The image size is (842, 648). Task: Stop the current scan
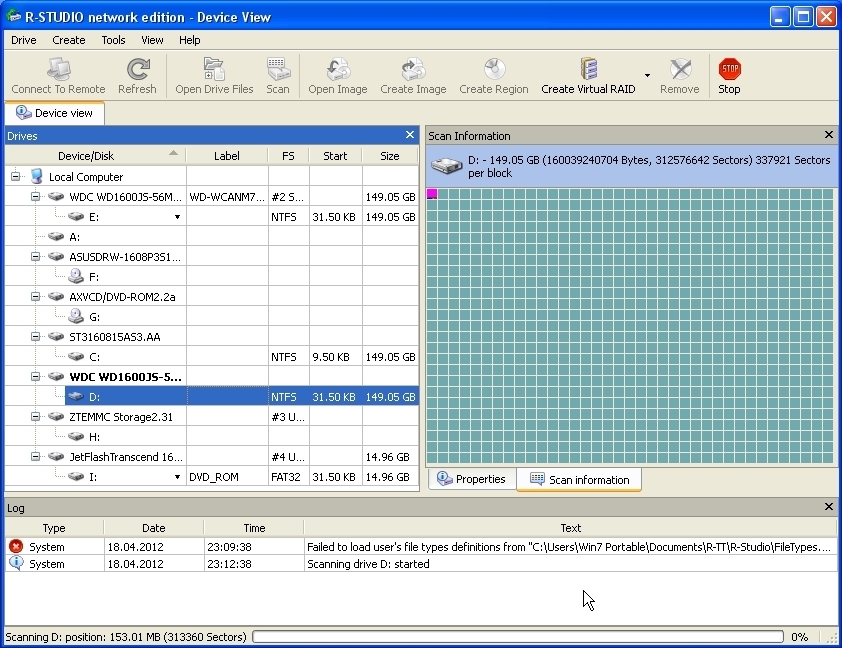[x=729, y=76]
